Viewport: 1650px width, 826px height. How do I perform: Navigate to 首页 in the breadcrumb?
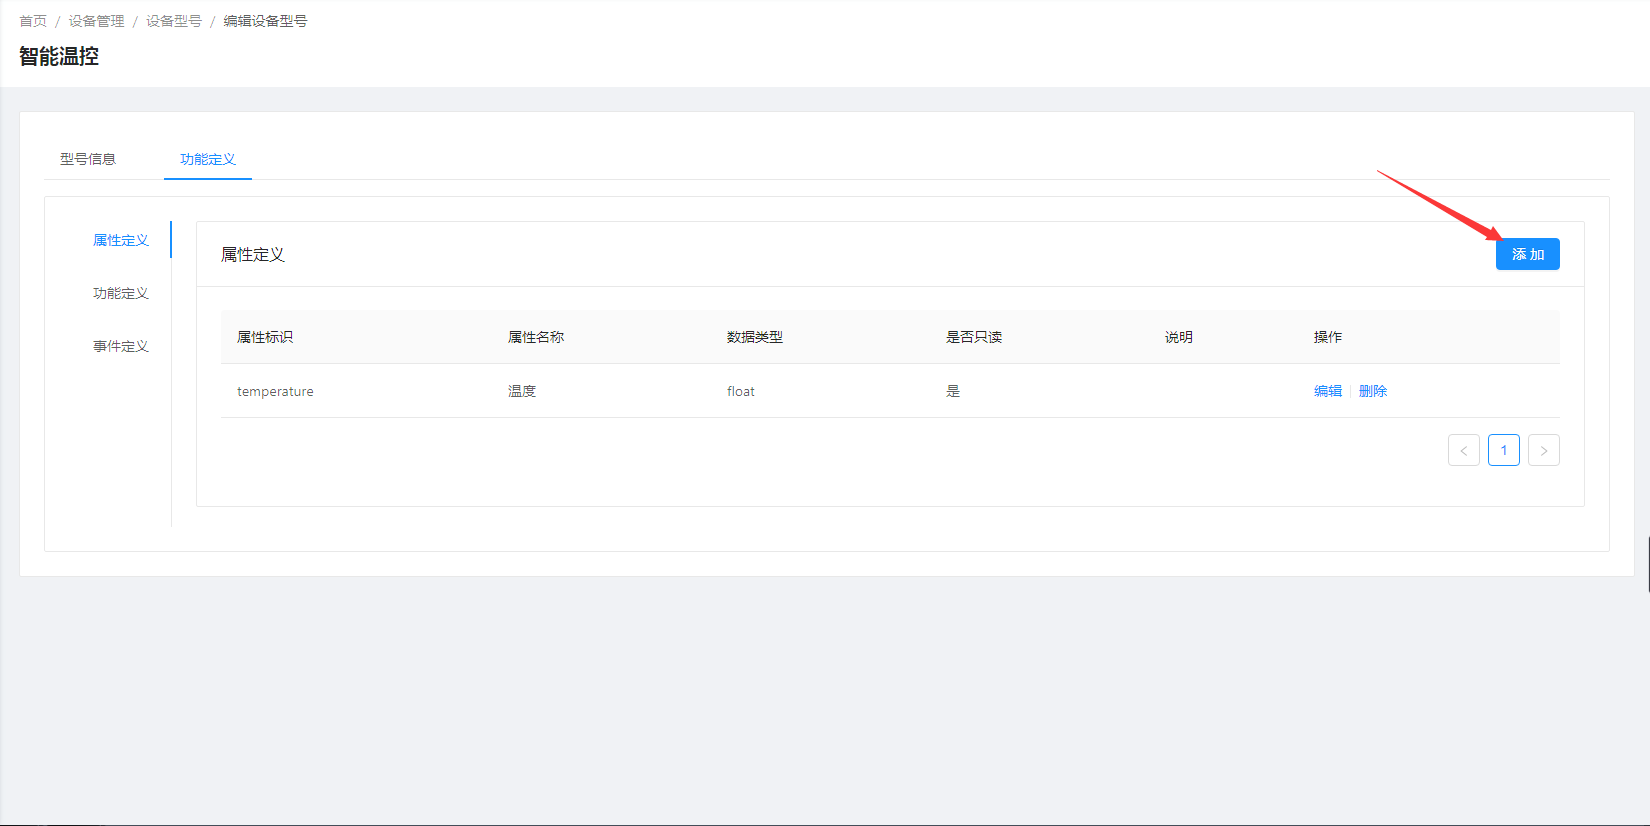(x=33, y=21)
